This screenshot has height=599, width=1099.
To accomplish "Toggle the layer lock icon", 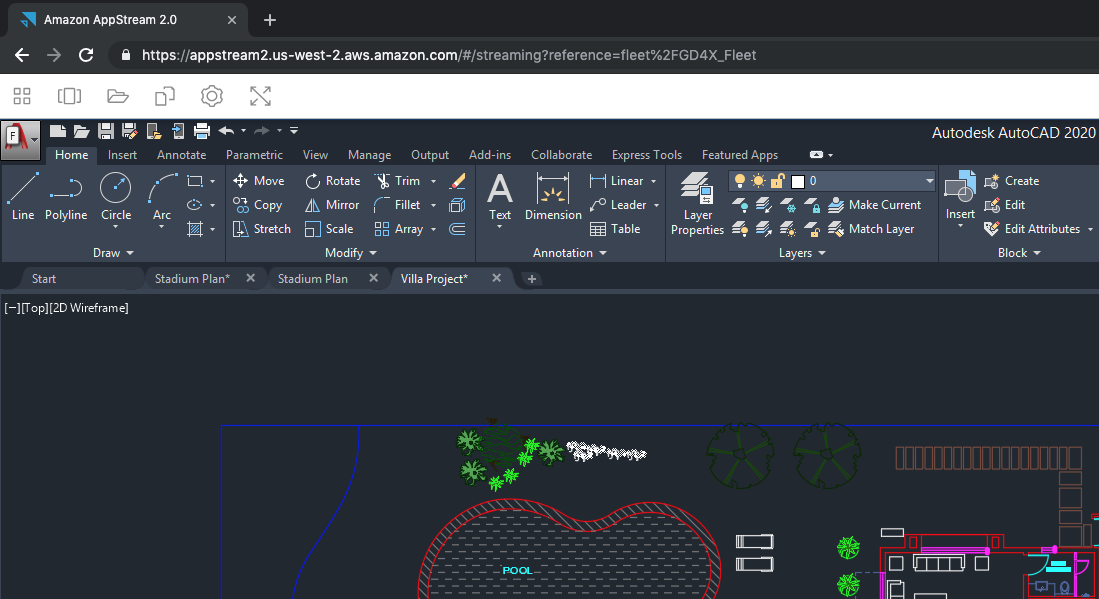I will (x=777, y=181).
